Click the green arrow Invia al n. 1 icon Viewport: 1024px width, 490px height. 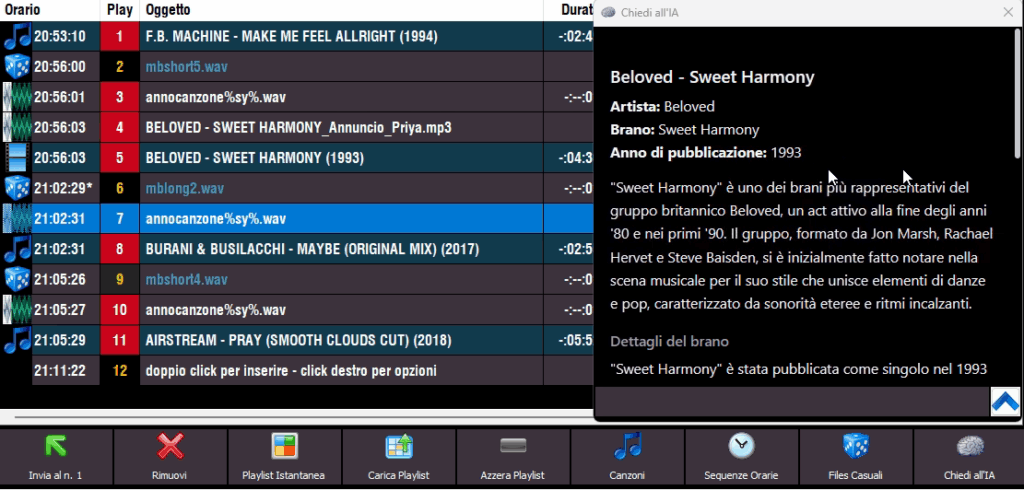point(56,447)
